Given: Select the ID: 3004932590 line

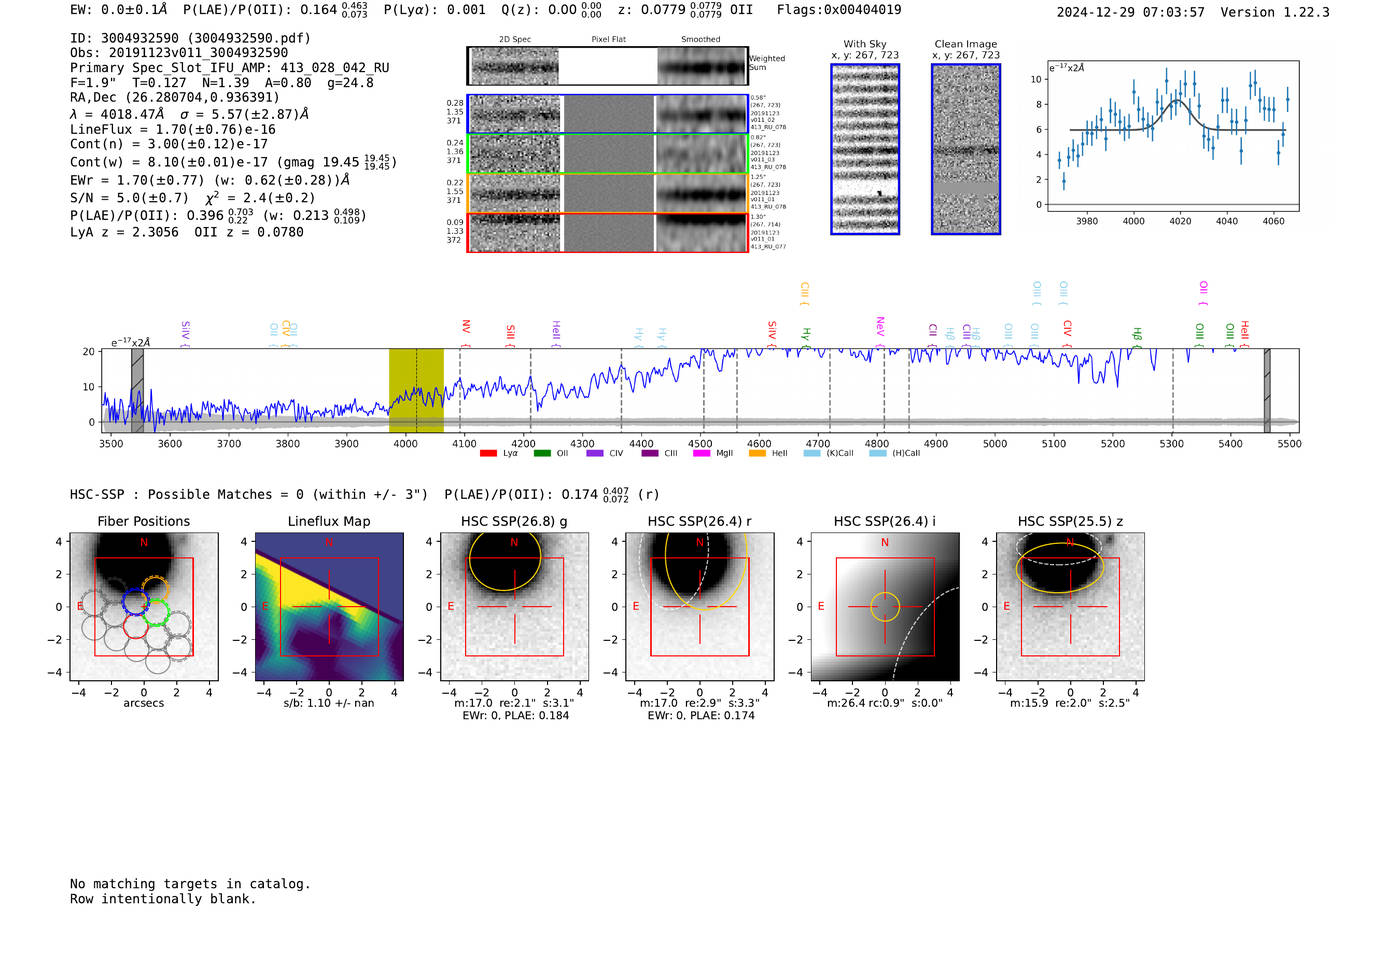Looking at the screenshot, I should click(190, 38).
